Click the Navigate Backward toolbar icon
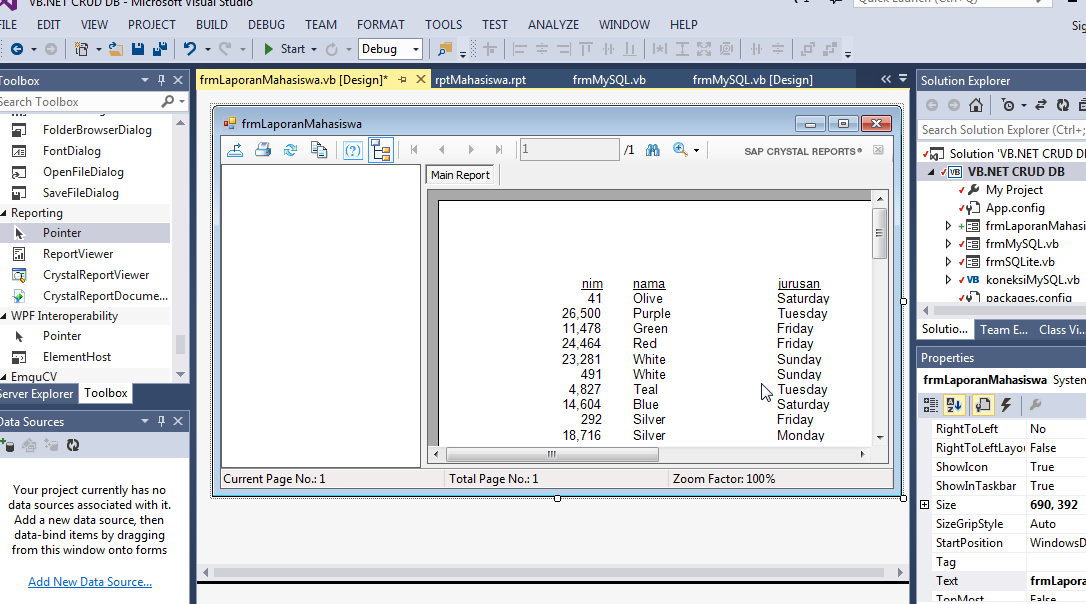The image size is (1086, 604). tap(17, 49)
